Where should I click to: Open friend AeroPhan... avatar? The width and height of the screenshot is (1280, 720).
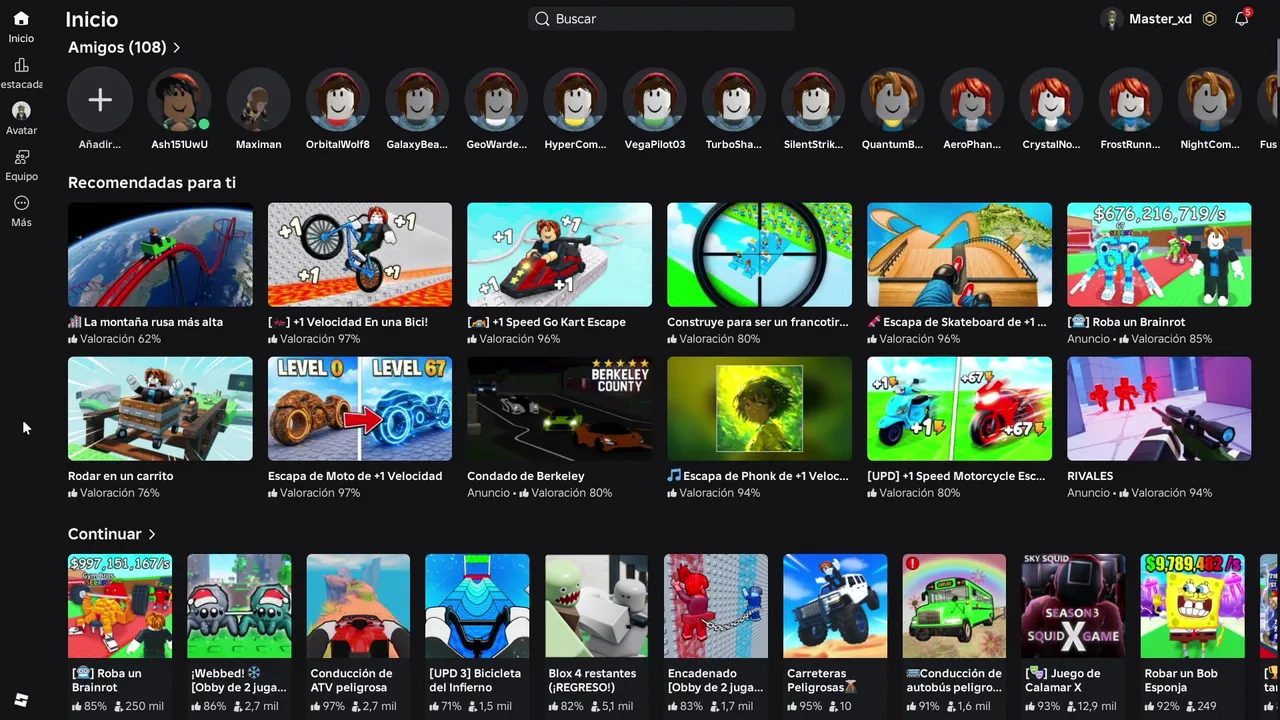click(972, 100)
